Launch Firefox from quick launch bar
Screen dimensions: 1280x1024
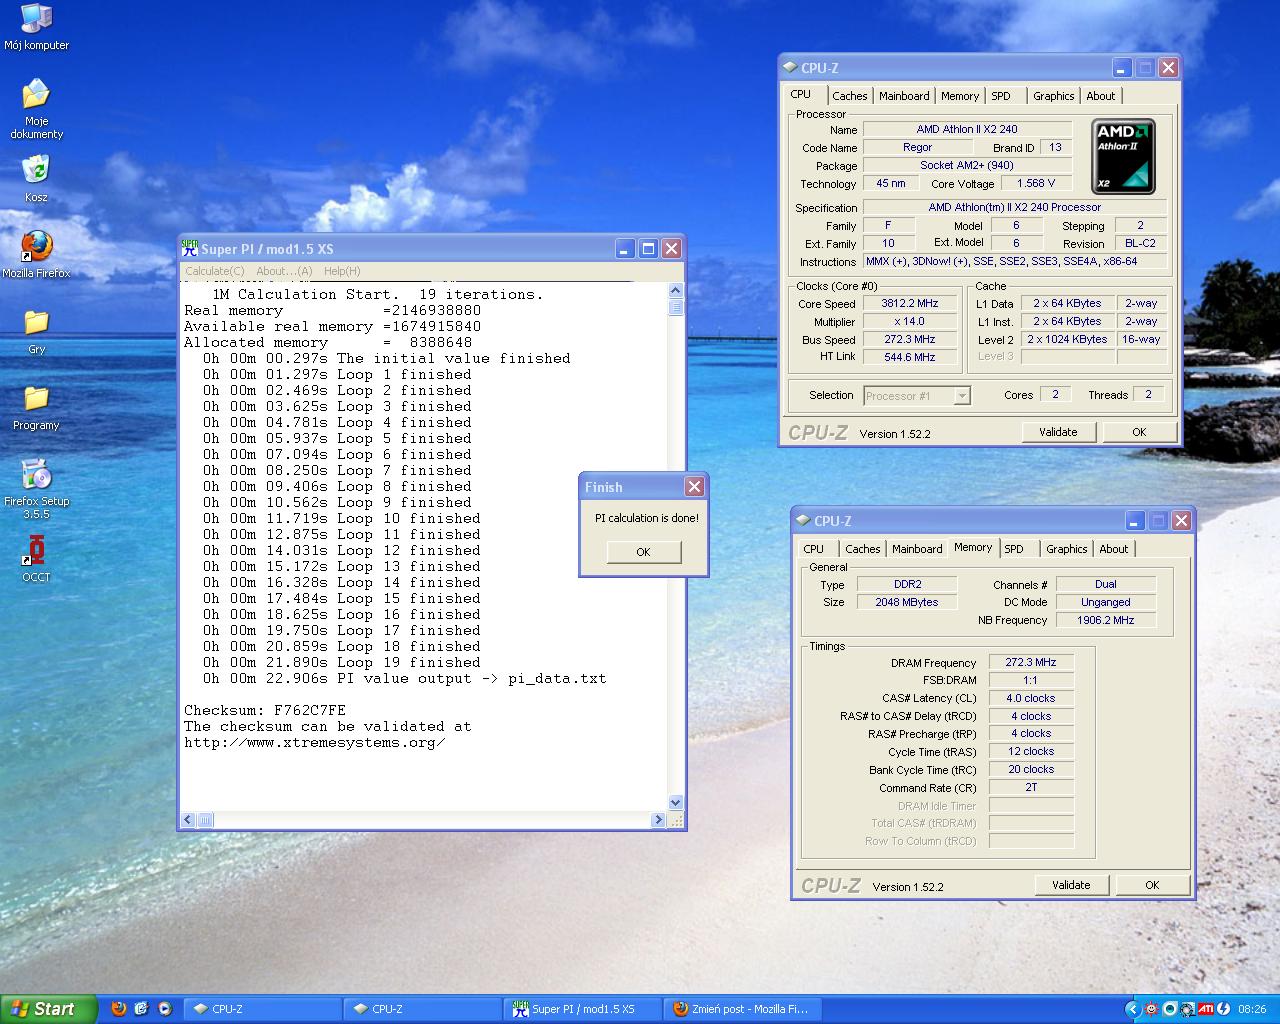(x=119, y=1009)
